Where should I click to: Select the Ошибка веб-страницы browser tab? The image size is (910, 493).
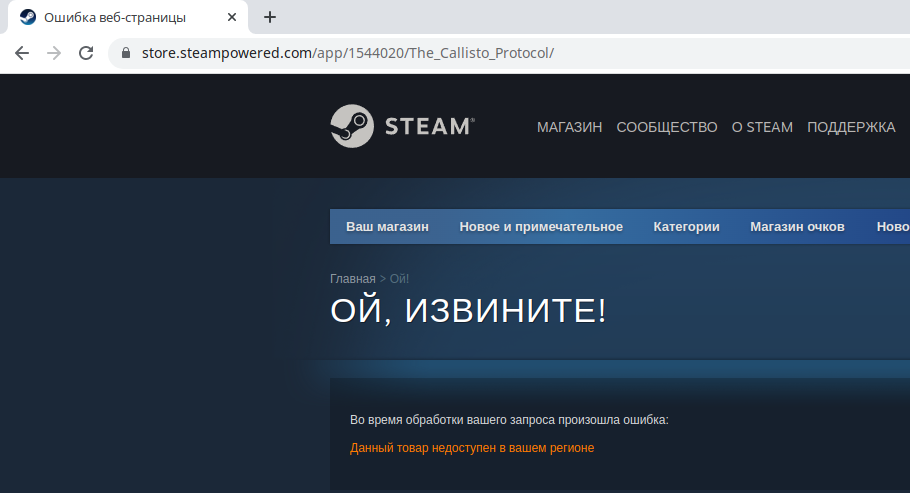(128, 17)
